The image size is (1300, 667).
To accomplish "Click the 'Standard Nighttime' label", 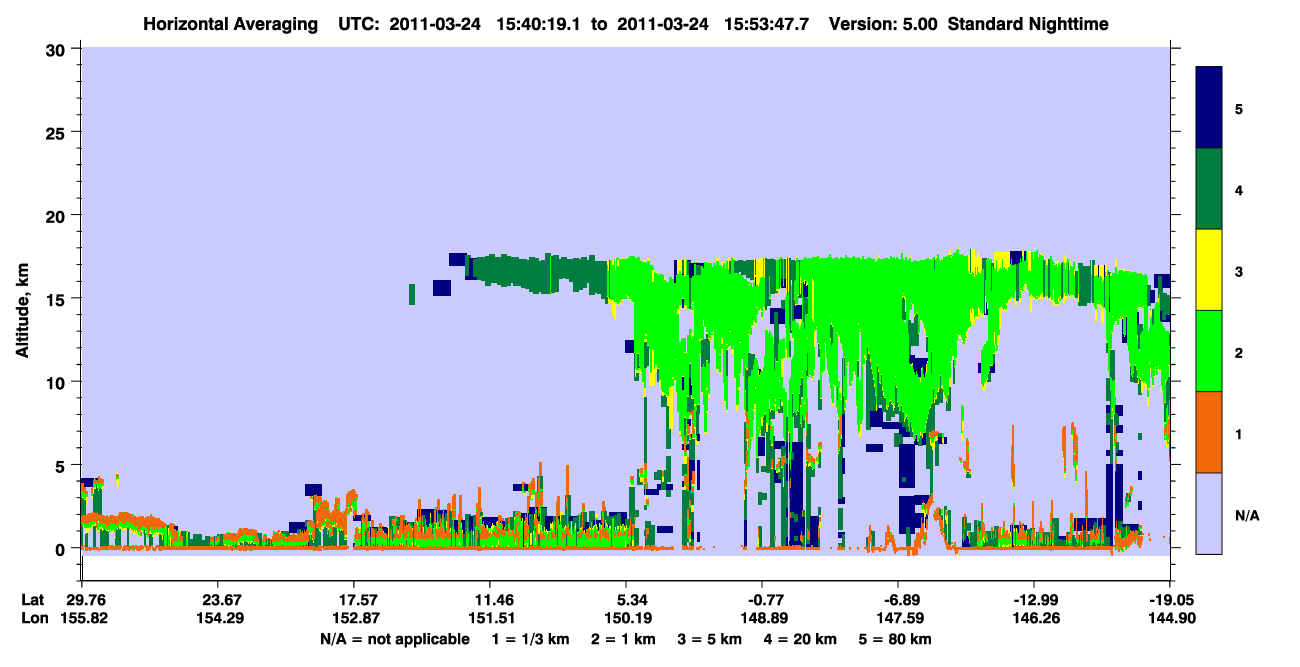I will coord(1027,23).
